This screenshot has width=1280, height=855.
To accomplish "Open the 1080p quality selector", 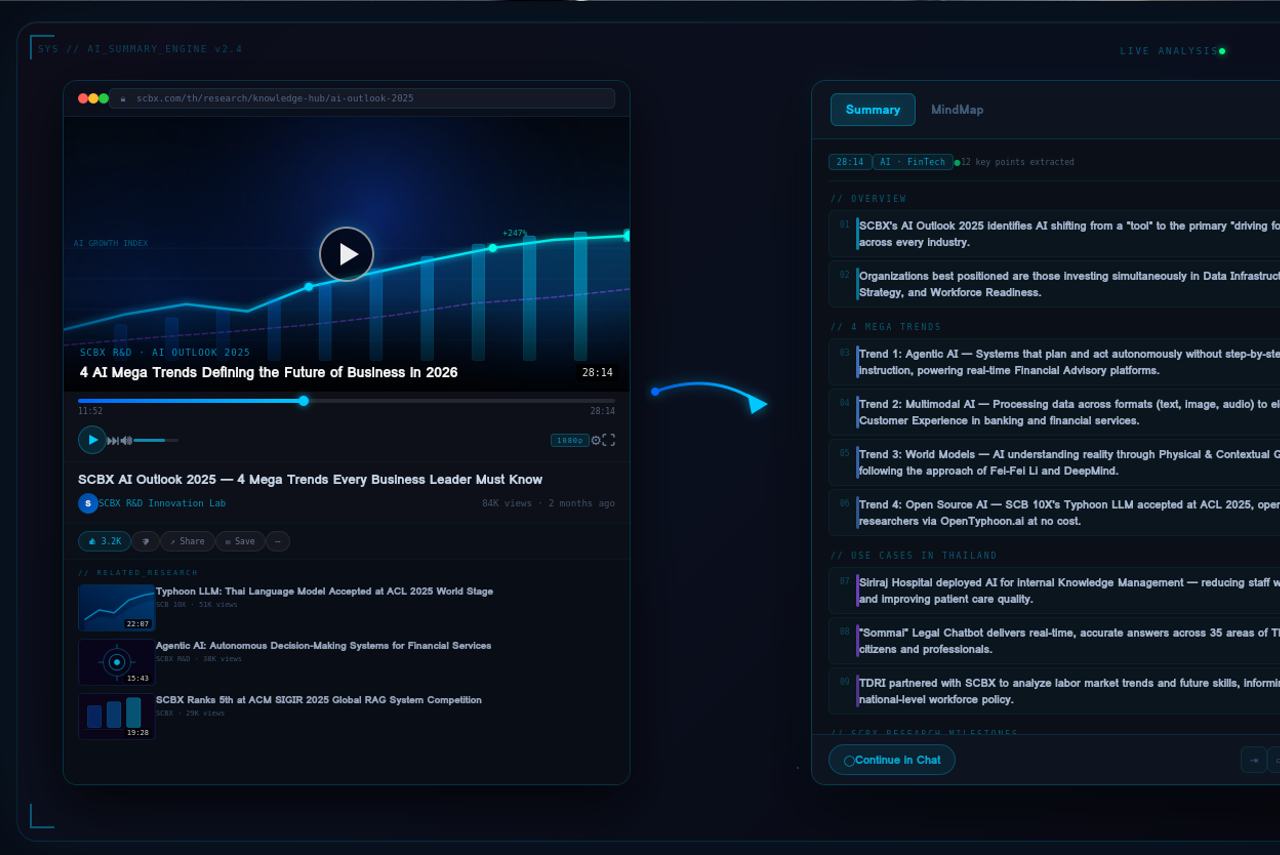I will pyautogui.click(x=569, y=440).
